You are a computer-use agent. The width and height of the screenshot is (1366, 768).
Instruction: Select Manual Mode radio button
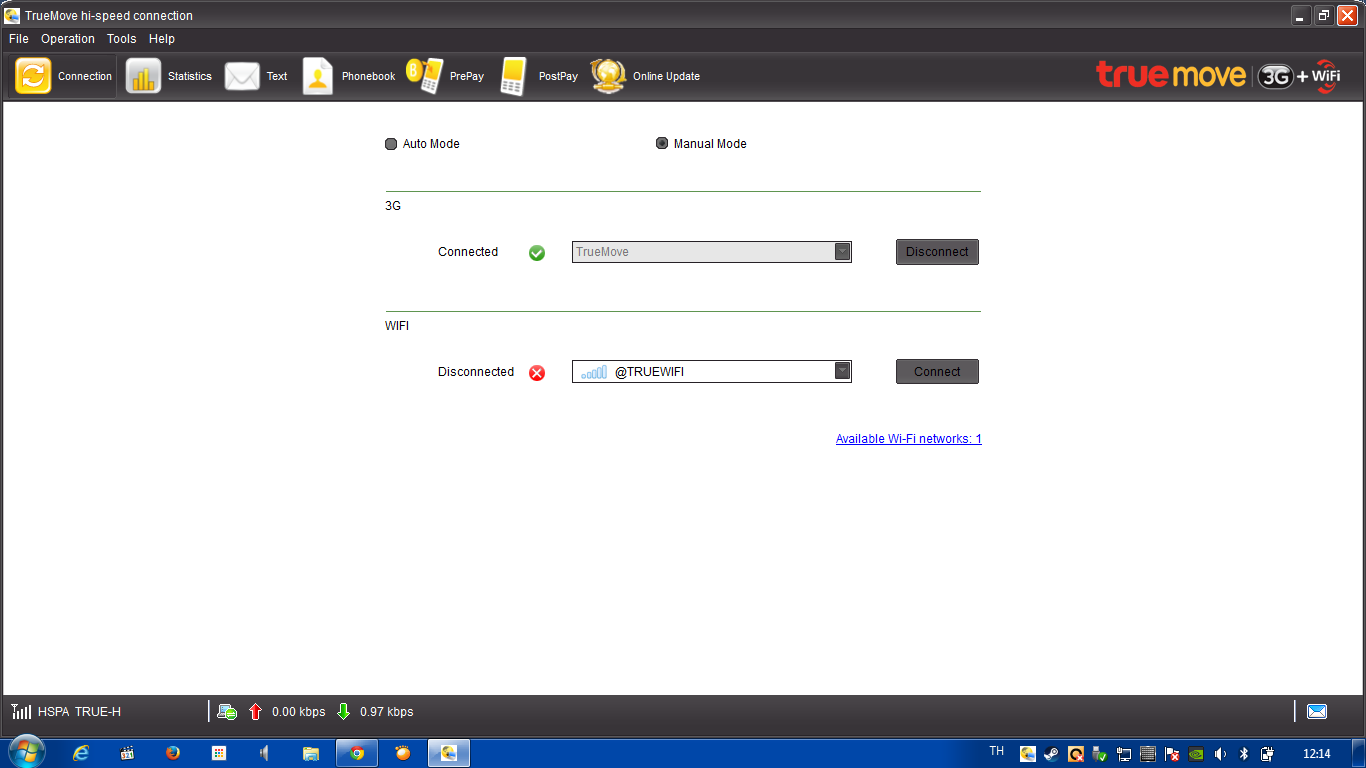(x=662, y=144)
